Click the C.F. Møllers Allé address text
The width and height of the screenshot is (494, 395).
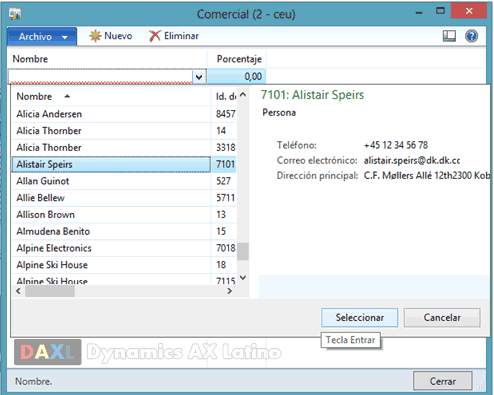click(427, 176)
